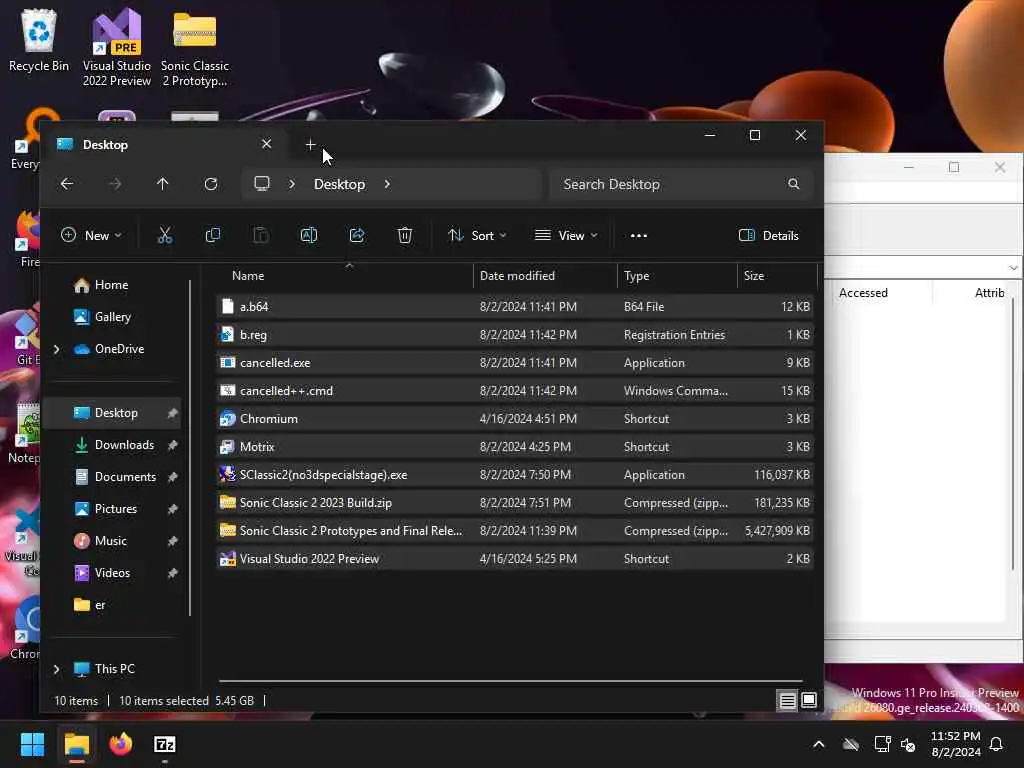Image resolution: width=1024 pixels, height=768 pixels.
Task: Open the View dropdown menu
Action: coord(566,235)
